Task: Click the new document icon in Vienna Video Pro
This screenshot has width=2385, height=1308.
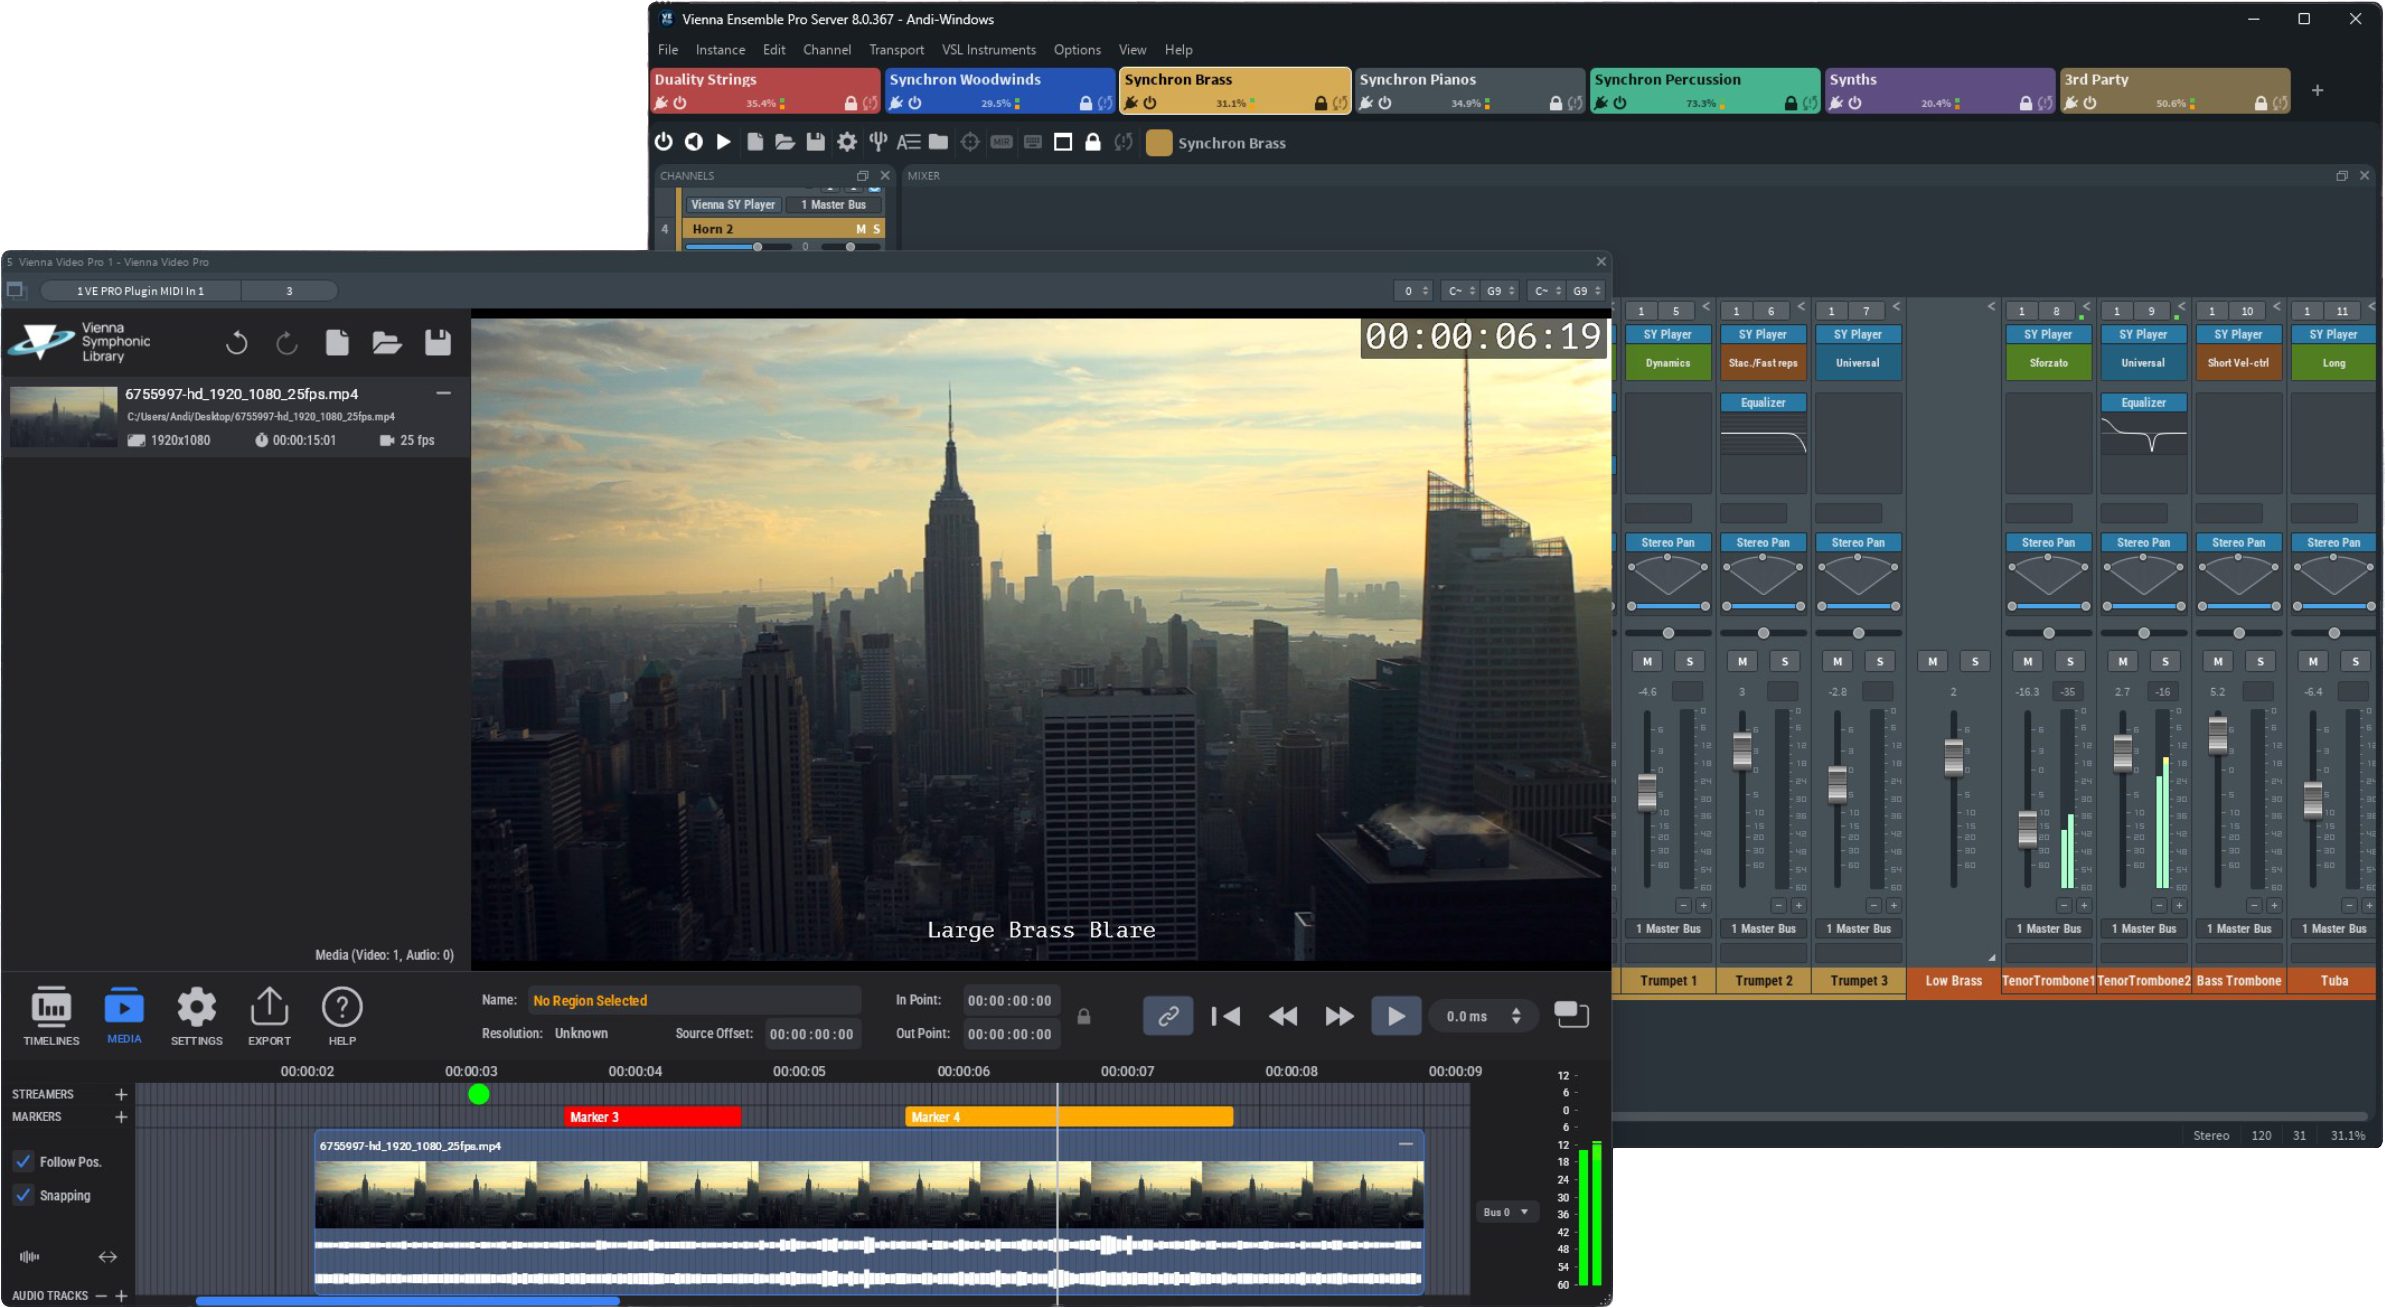Action: [337, 342]
